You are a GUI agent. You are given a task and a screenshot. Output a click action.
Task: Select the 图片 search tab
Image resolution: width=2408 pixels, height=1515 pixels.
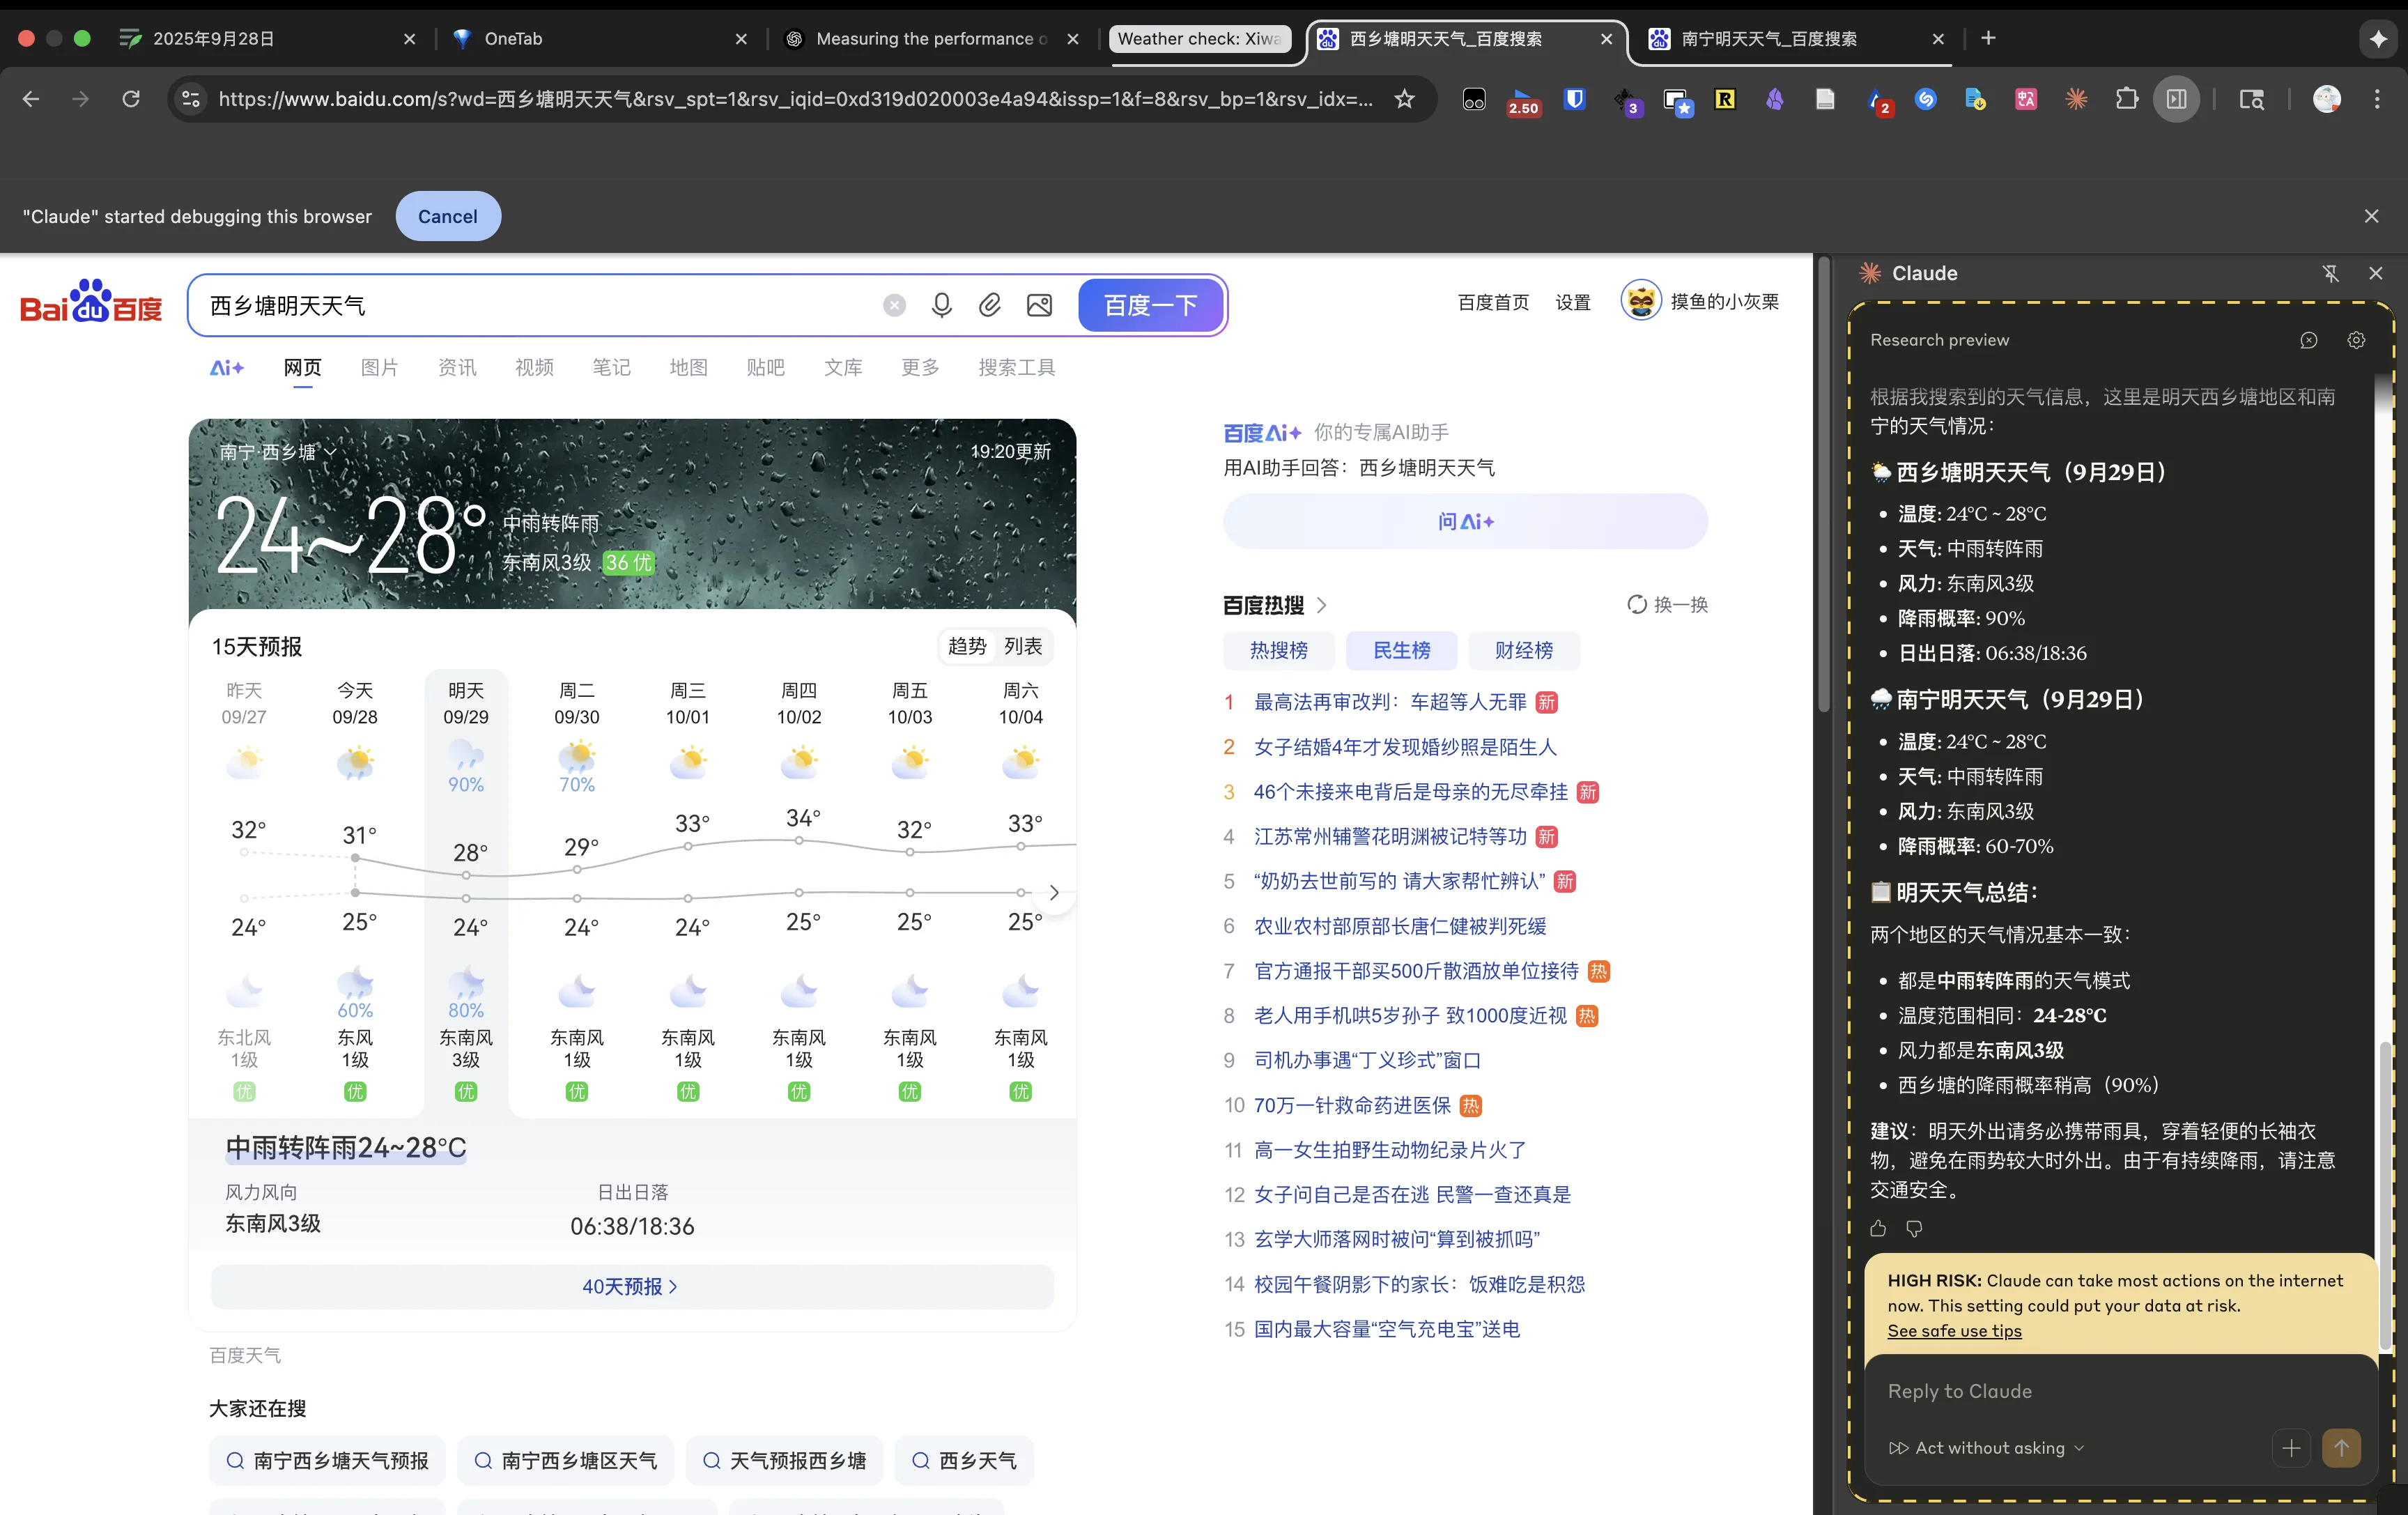[379, 367]
